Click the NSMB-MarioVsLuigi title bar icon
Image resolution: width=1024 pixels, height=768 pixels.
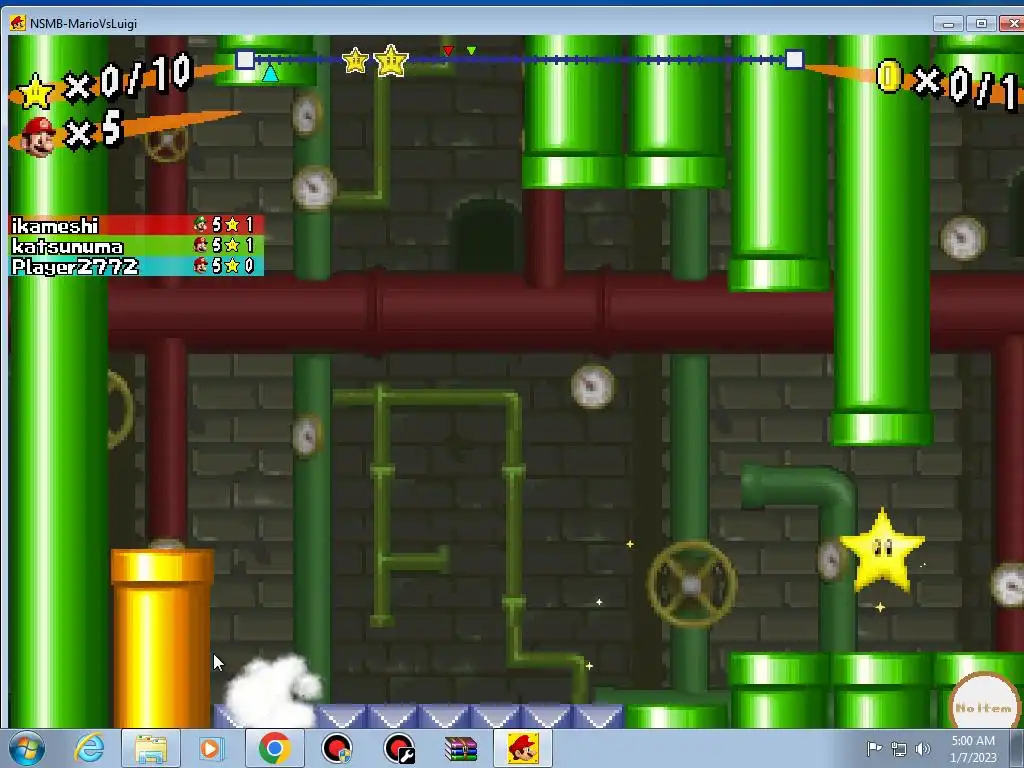click(x=18, y=24)
